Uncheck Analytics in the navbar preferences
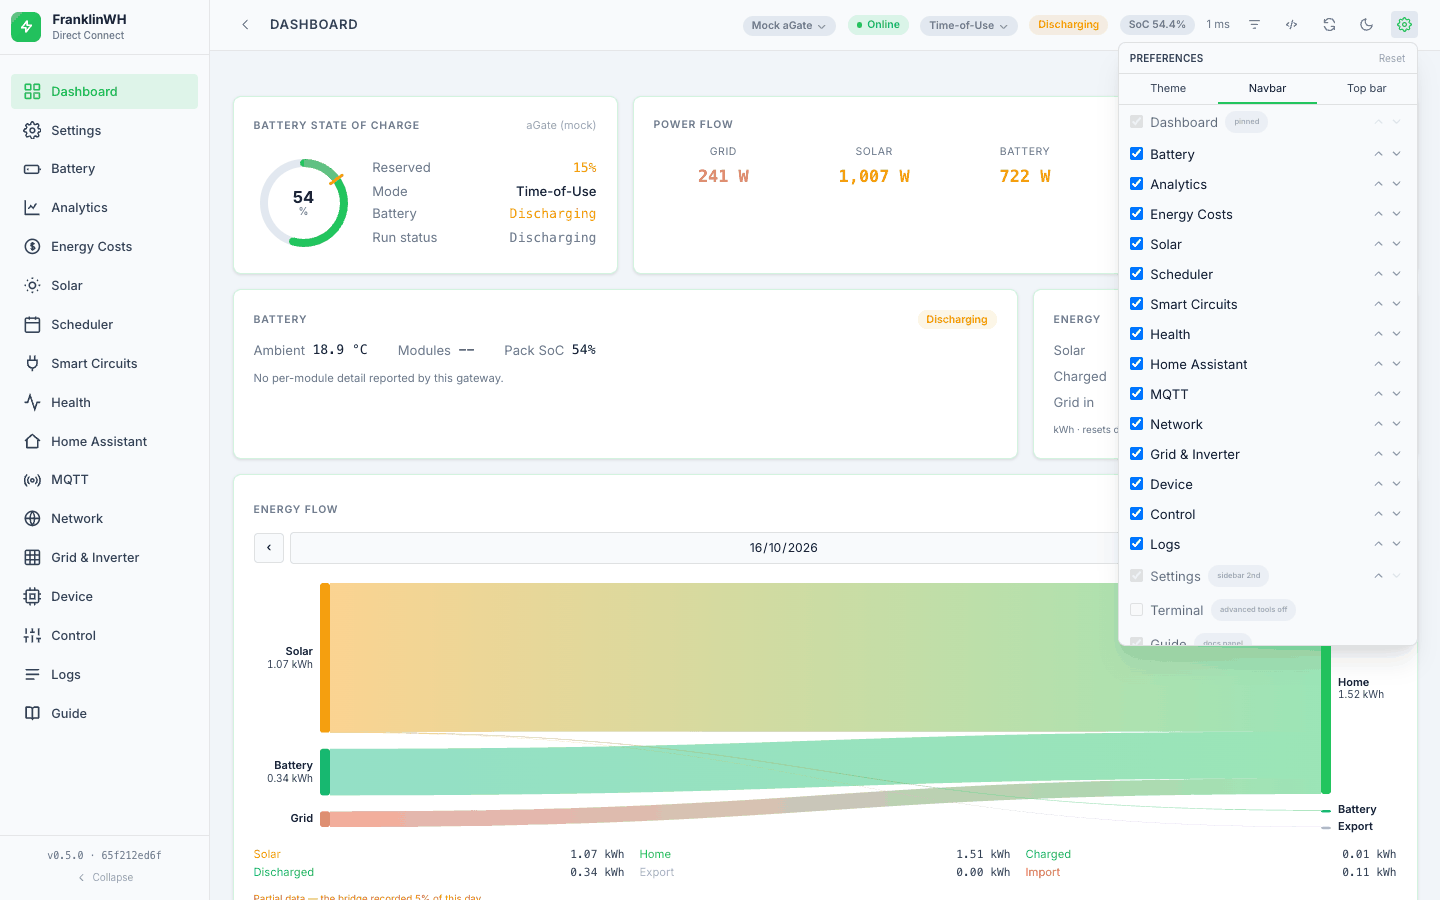 tap(1137, 184)
